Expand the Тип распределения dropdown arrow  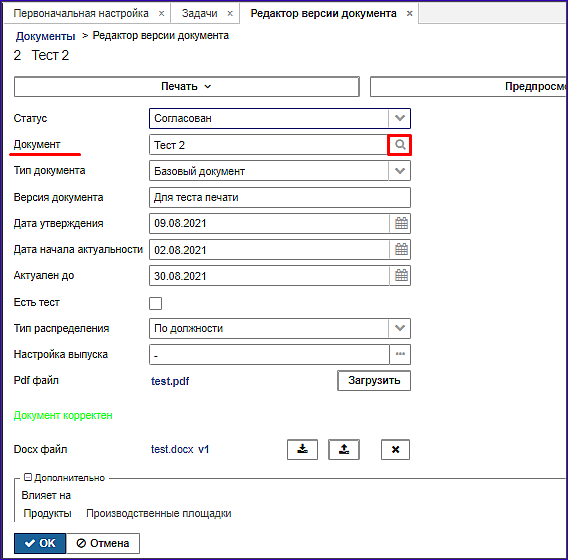coord(400,328)
